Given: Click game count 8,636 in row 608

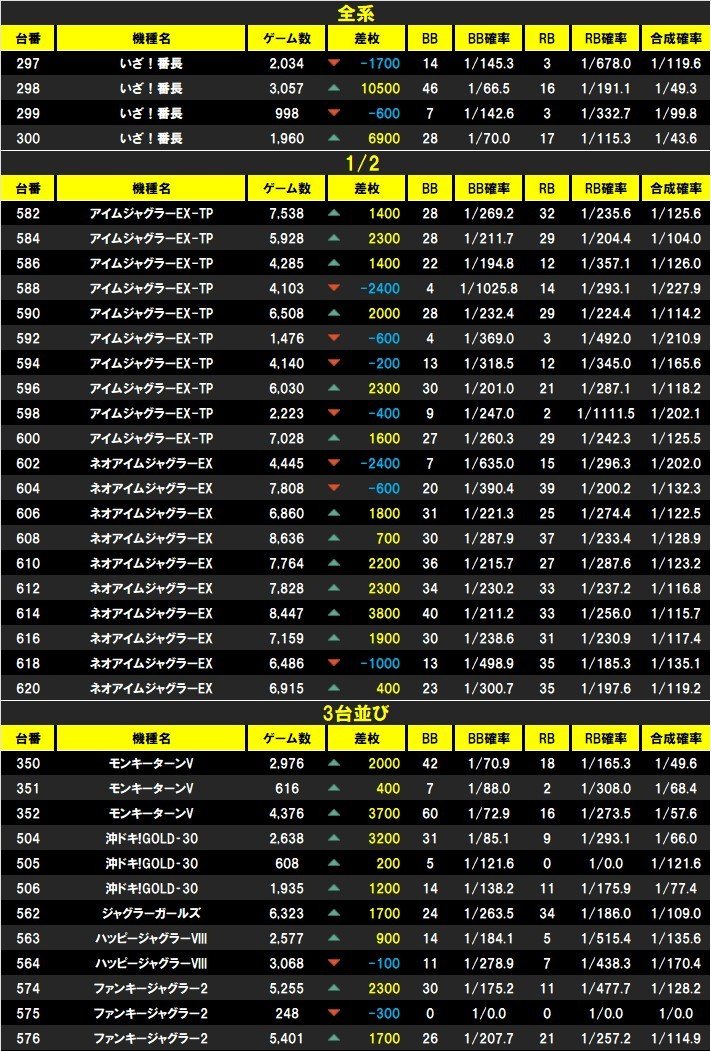Looking at the screenshot, I should (x=286, y=539).
